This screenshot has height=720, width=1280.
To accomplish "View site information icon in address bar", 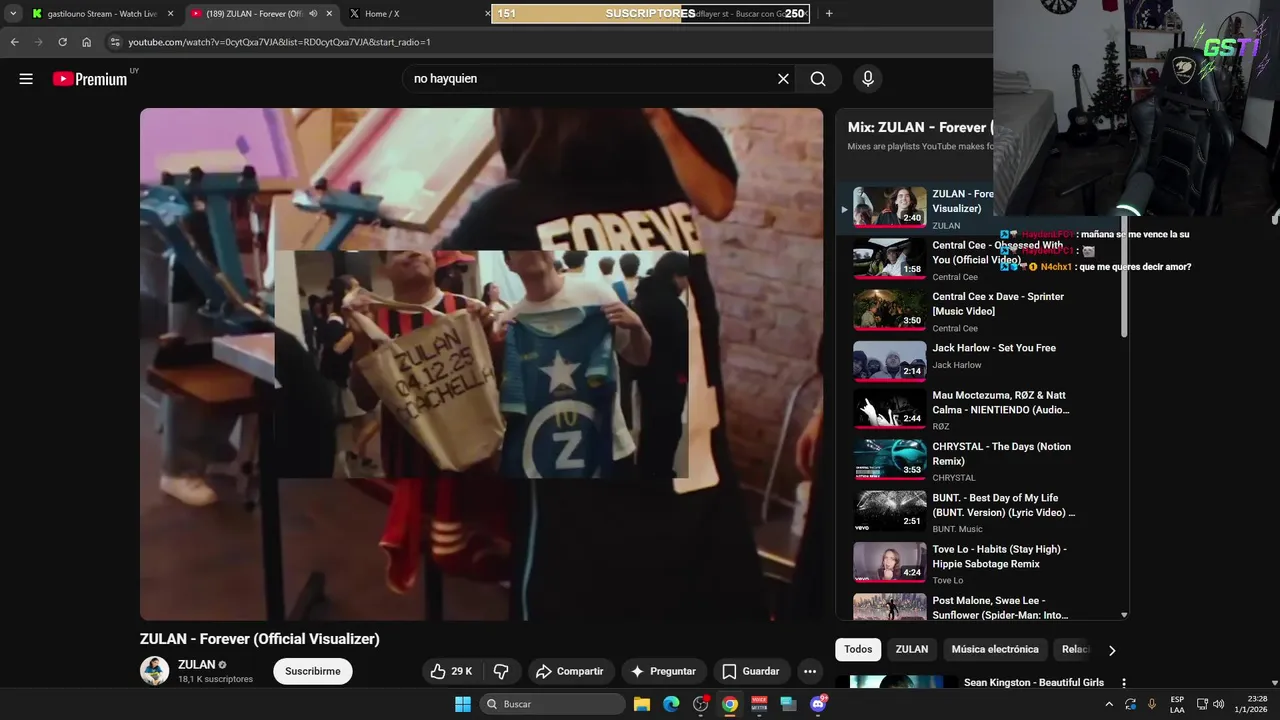I will click(115, 42).
